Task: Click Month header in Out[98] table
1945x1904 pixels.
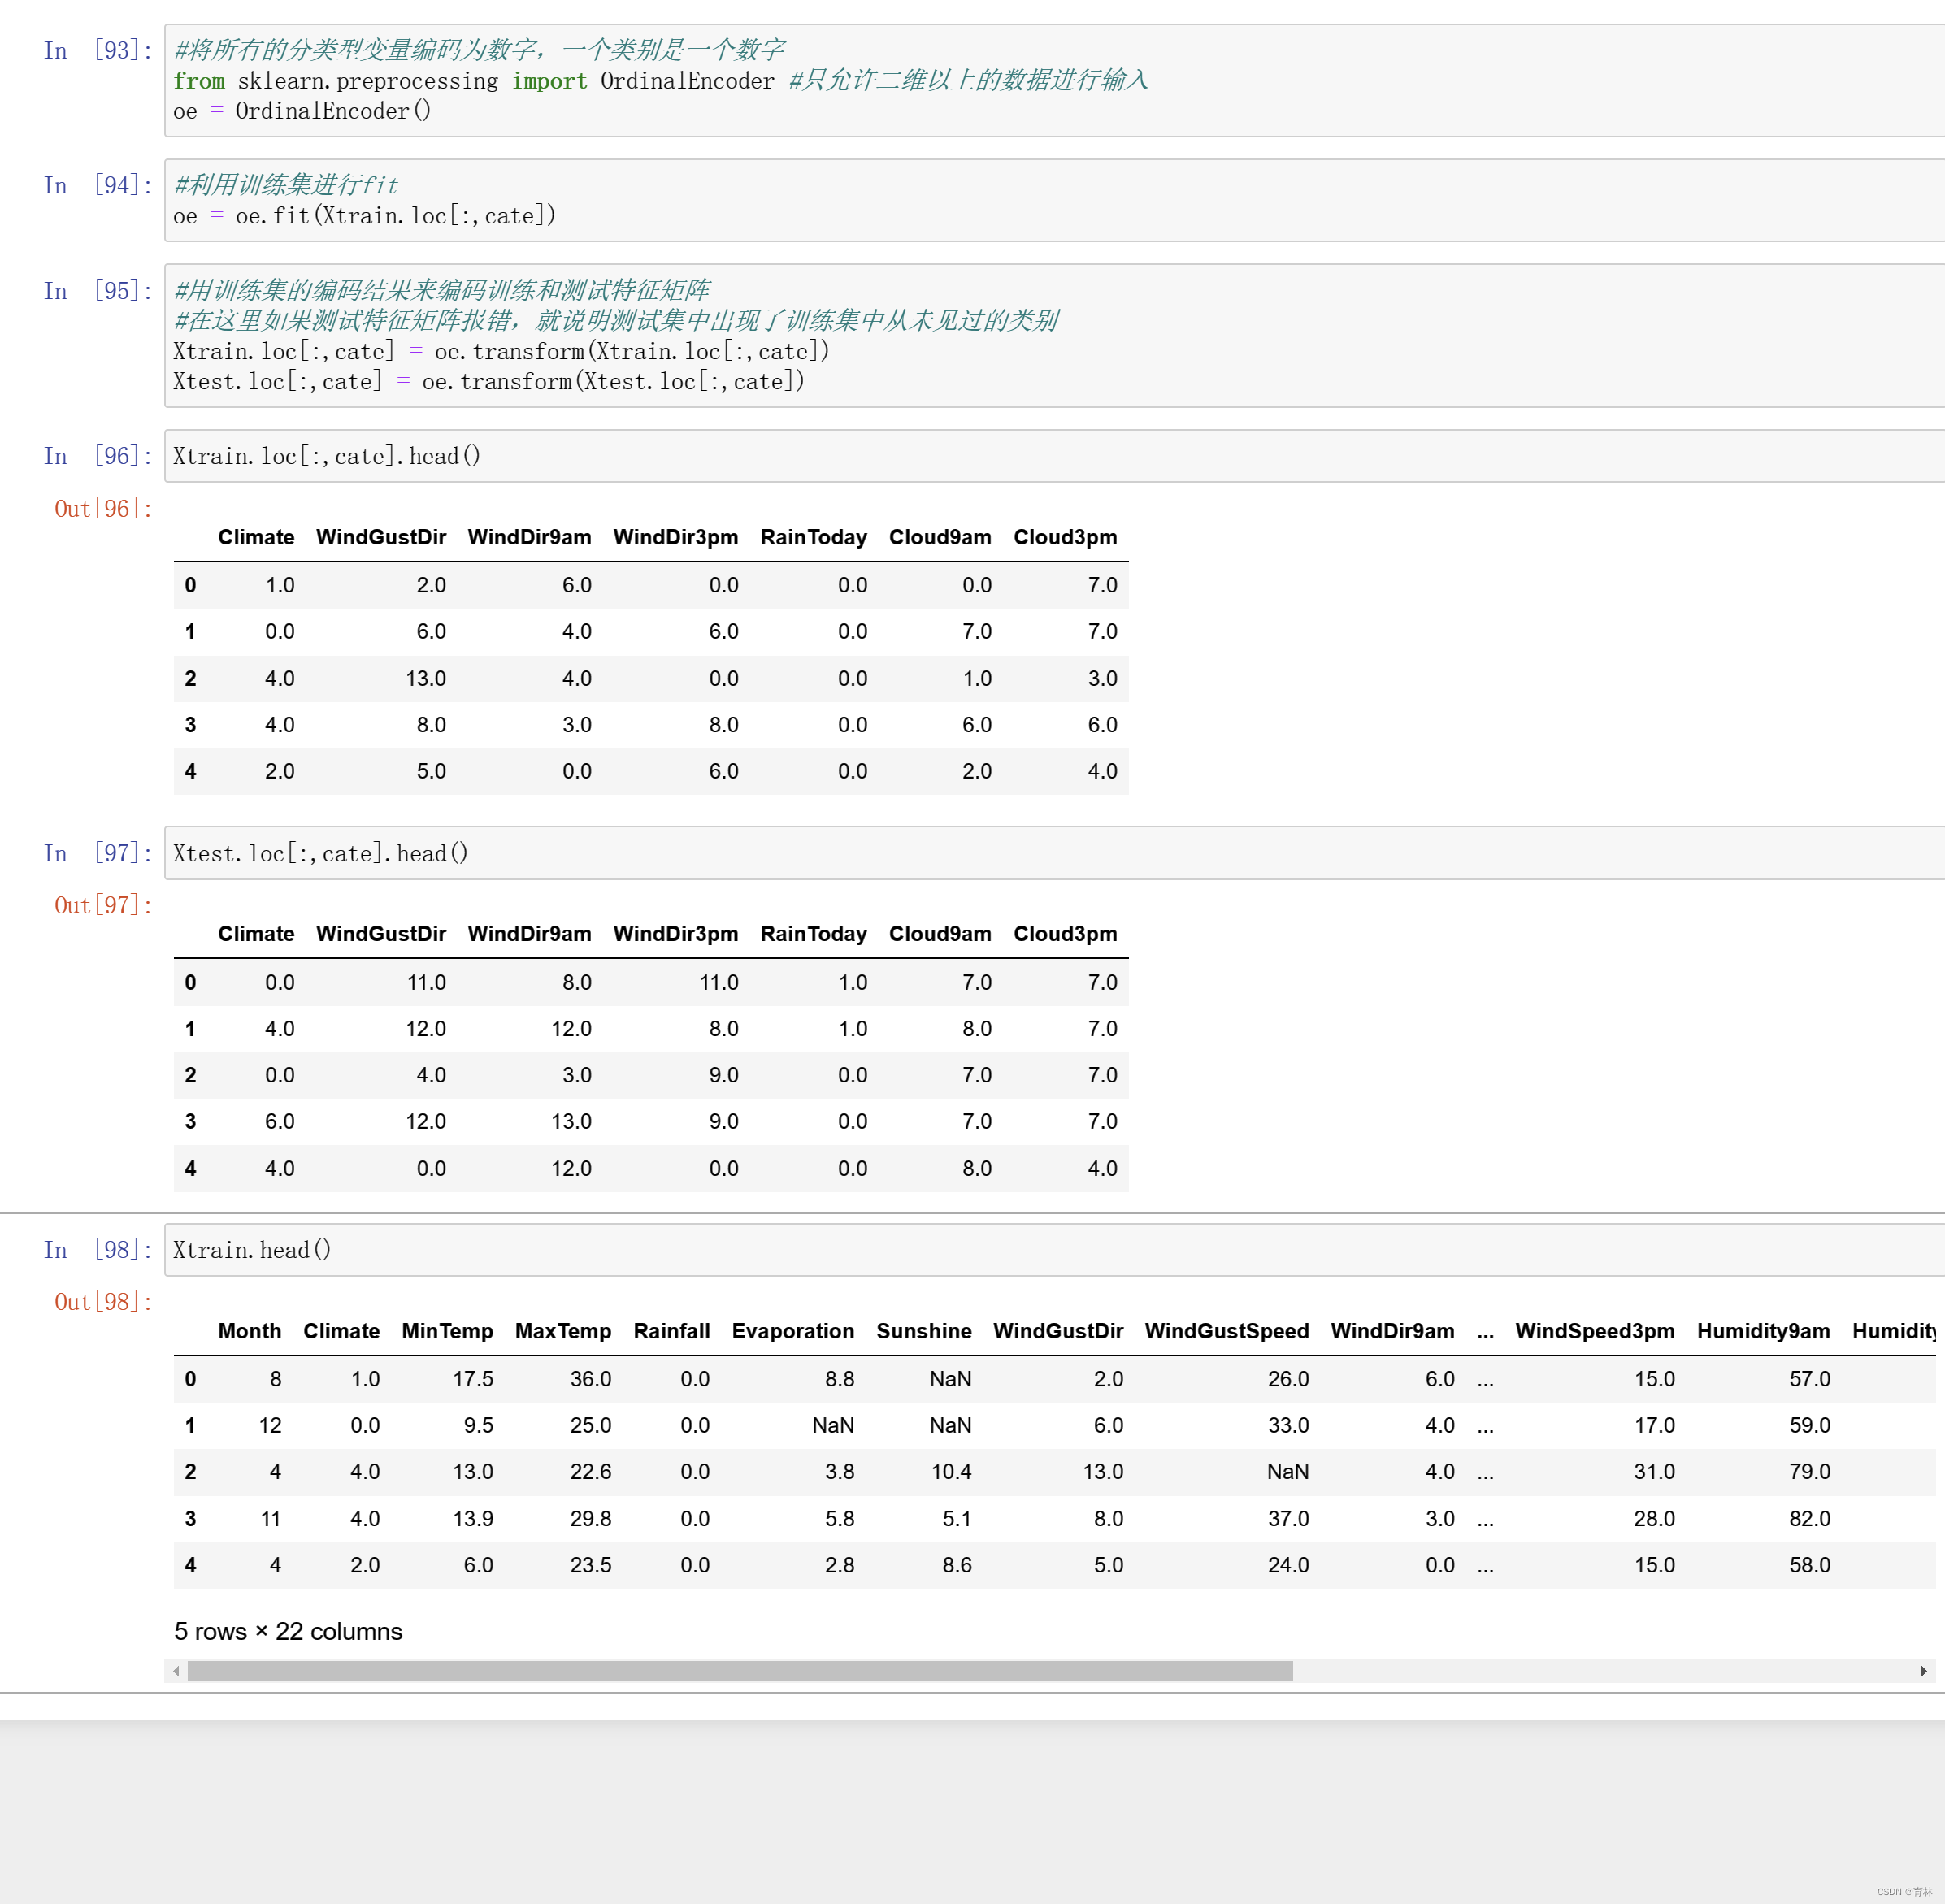Action: (249, 1331)
